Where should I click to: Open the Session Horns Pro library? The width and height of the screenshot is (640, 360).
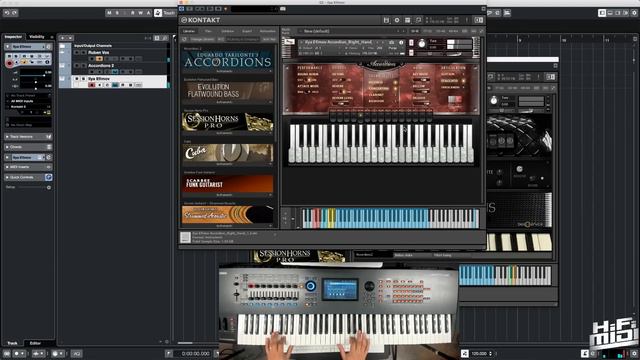click(x=227, y=122)
